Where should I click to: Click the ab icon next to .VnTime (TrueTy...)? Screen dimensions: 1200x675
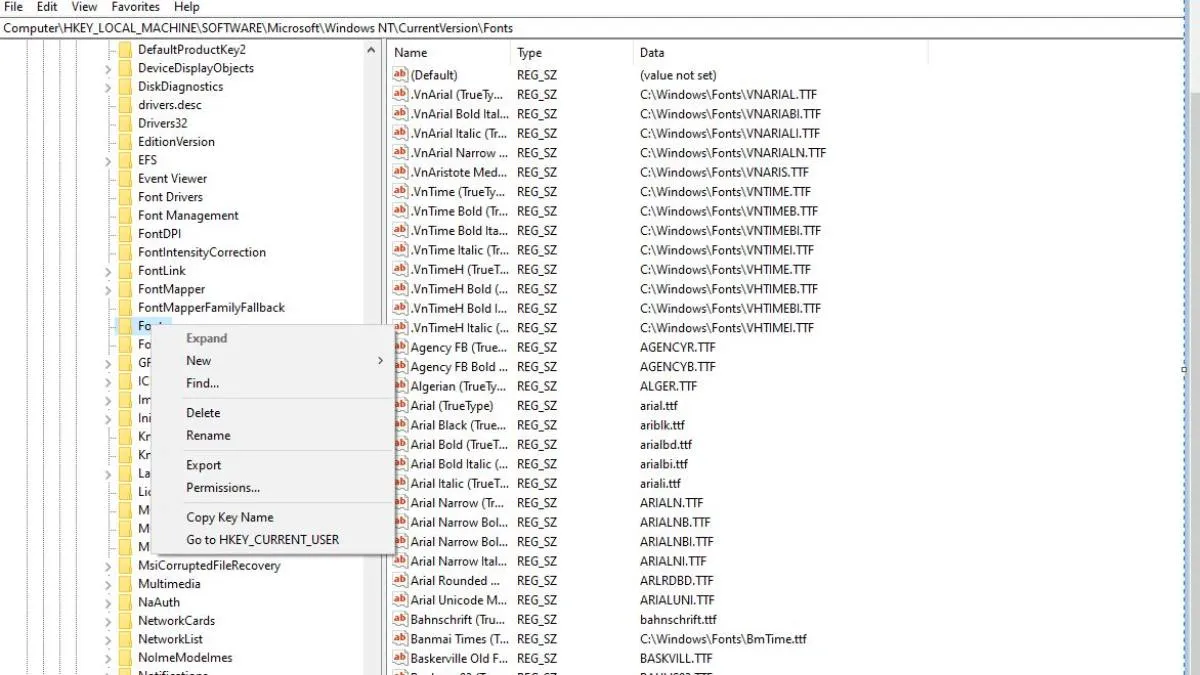[399, 191]
